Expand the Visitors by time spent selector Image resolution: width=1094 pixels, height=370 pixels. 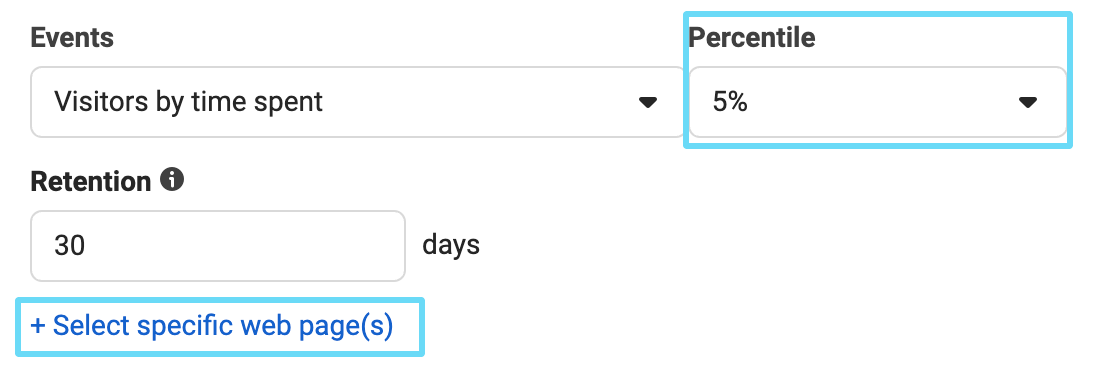coord(358,102)
